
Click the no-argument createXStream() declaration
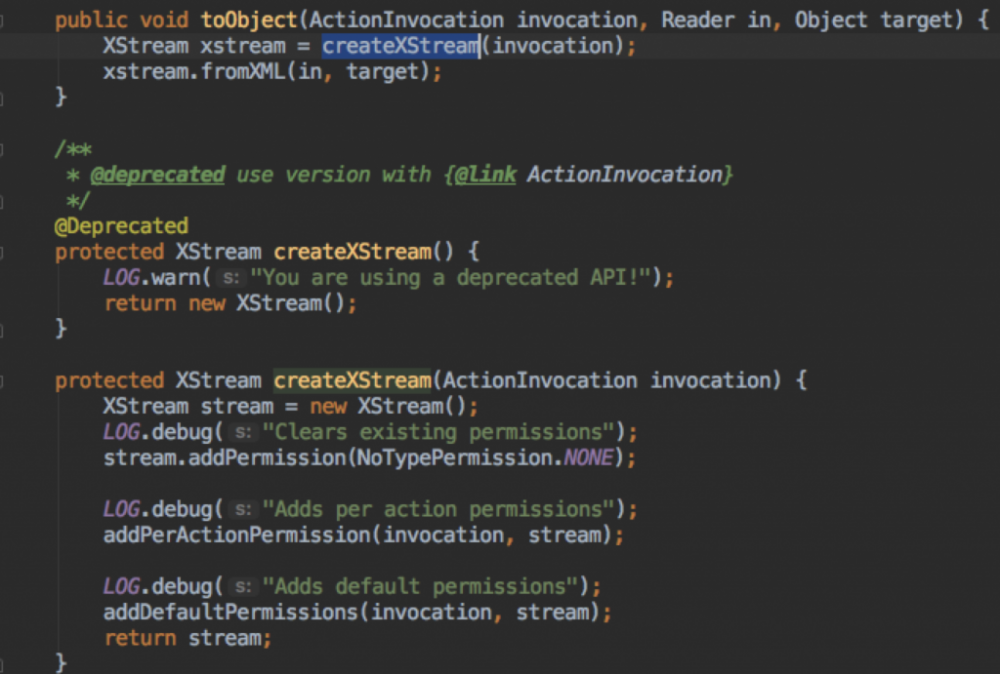[x=353, y=252]
